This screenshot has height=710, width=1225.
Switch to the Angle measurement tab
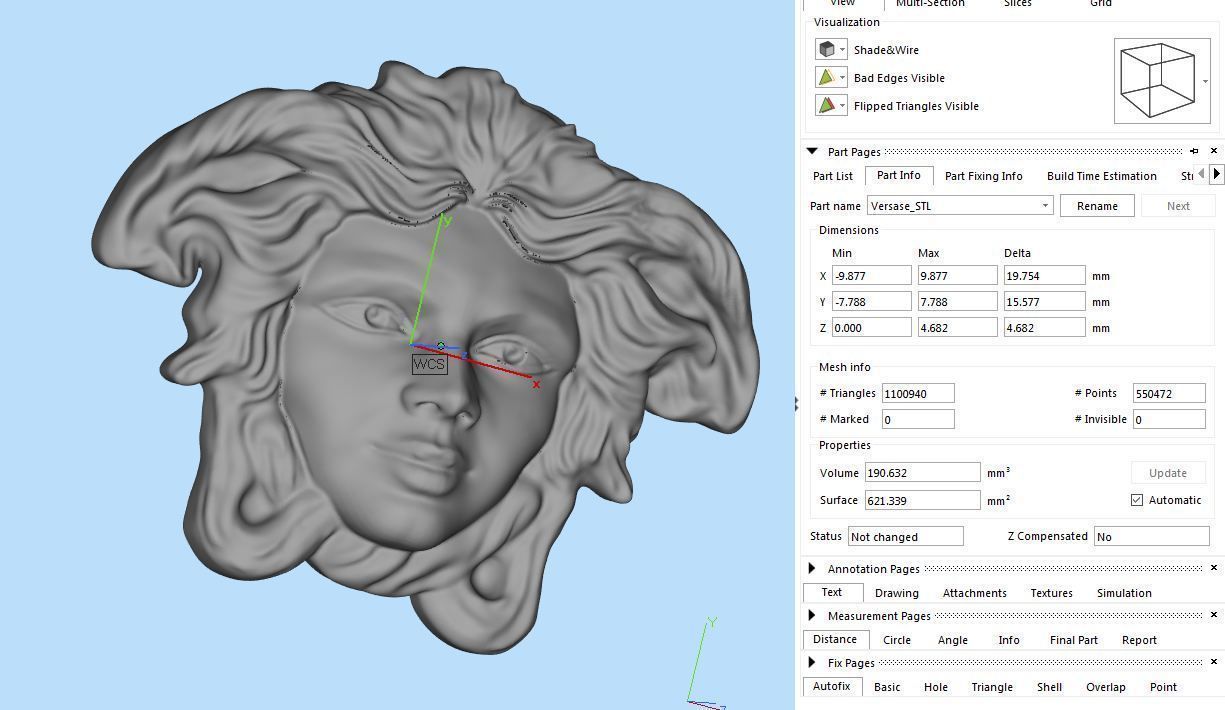953,640
